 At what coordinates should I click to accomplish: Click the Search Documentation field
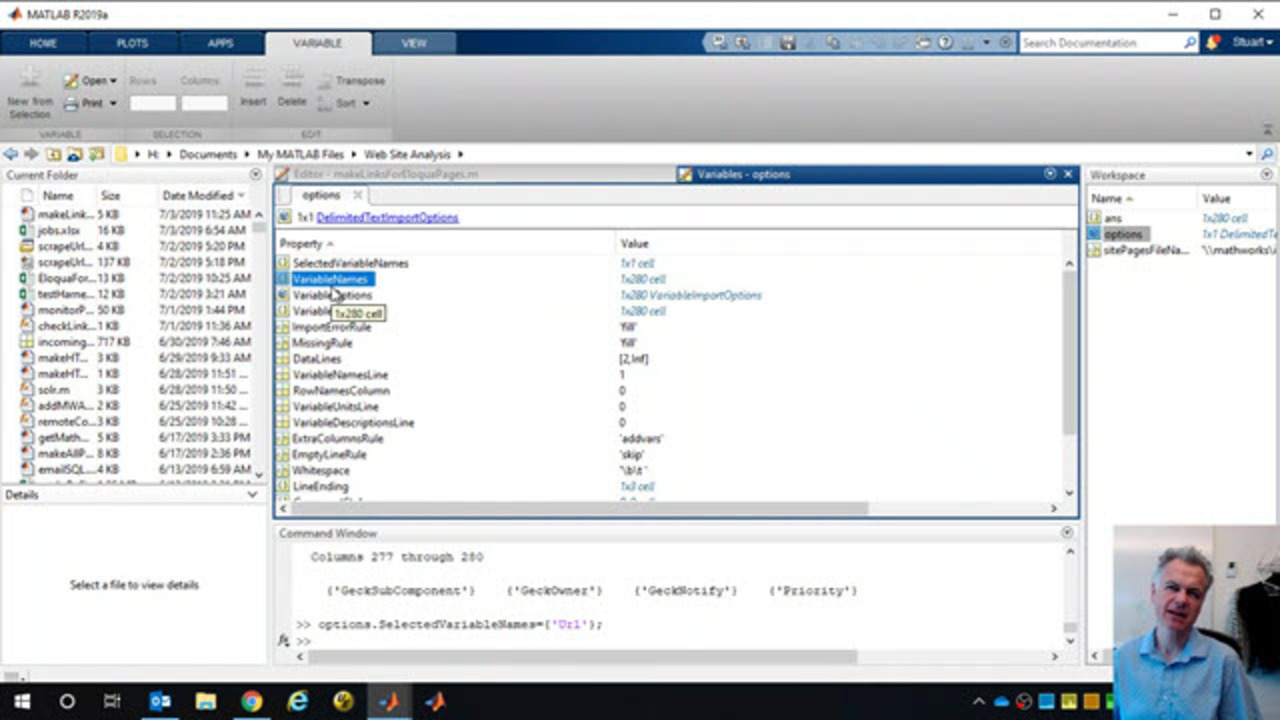[1100, 43]
